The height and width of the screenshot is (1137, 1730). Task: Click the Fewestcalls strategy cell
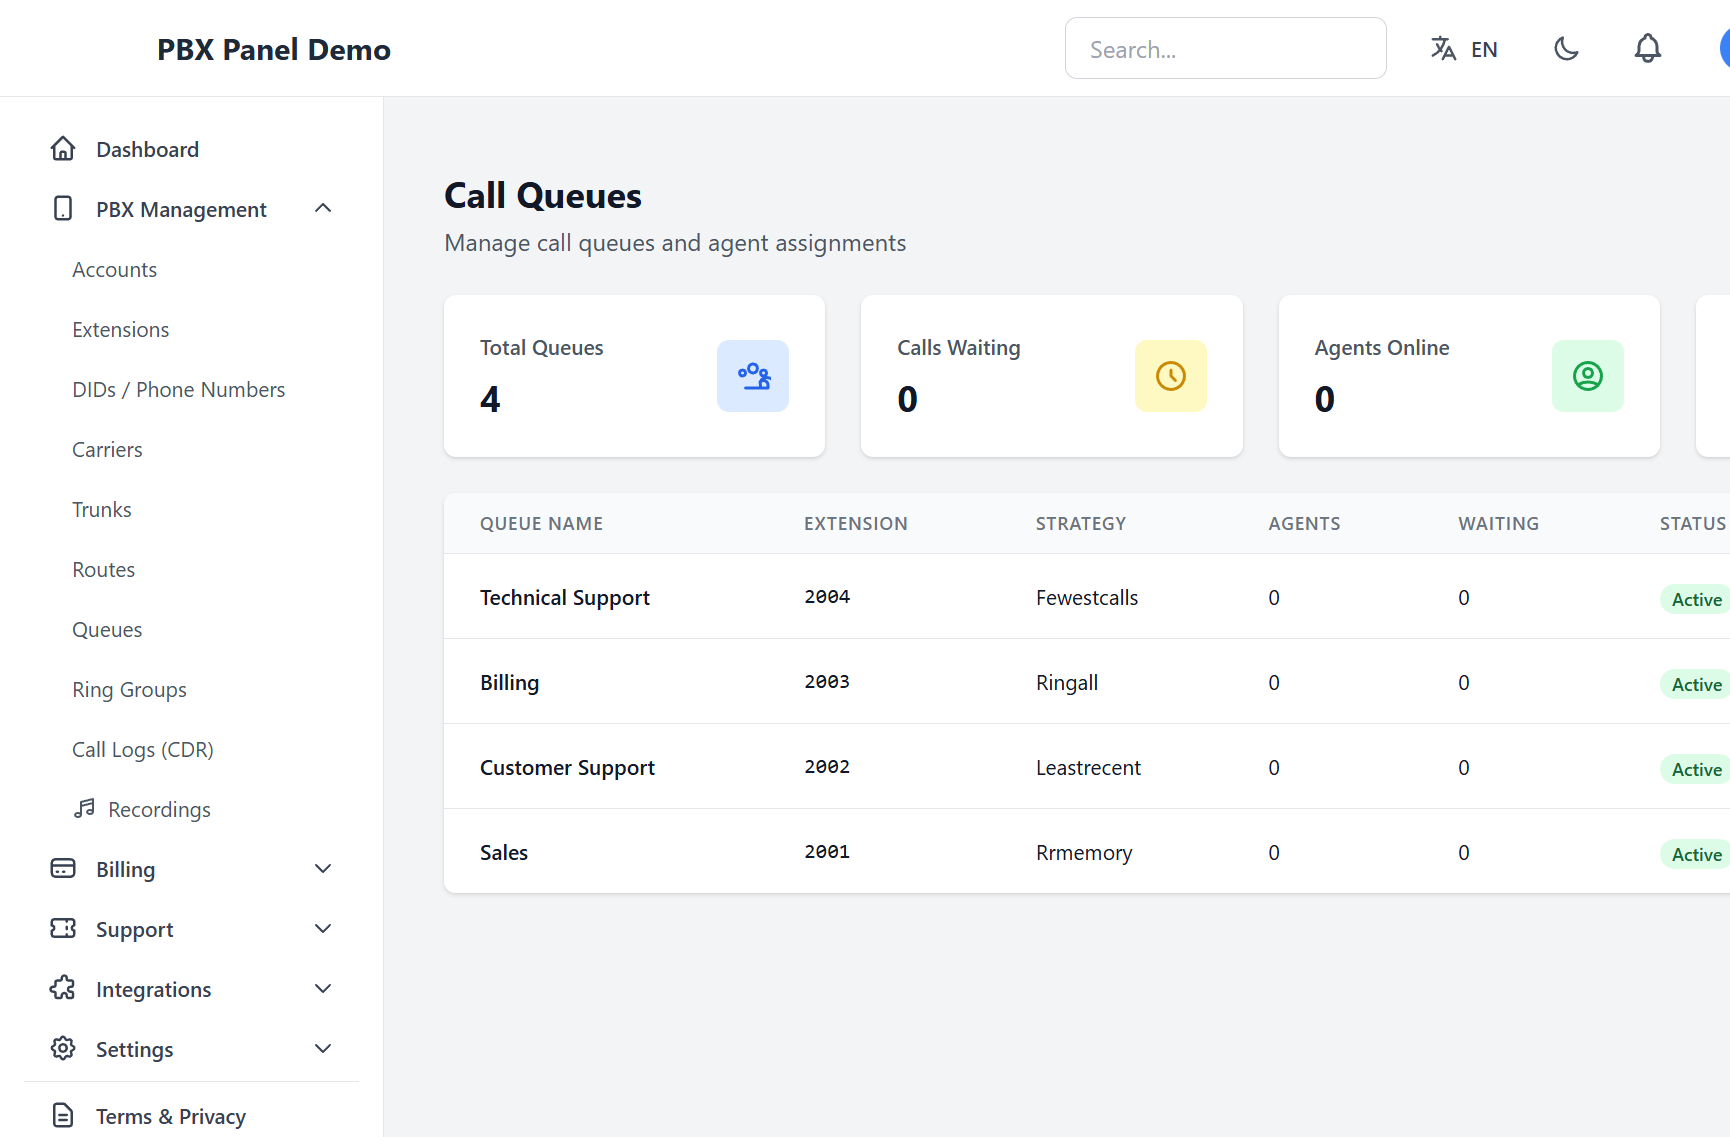click(1087, 597)
